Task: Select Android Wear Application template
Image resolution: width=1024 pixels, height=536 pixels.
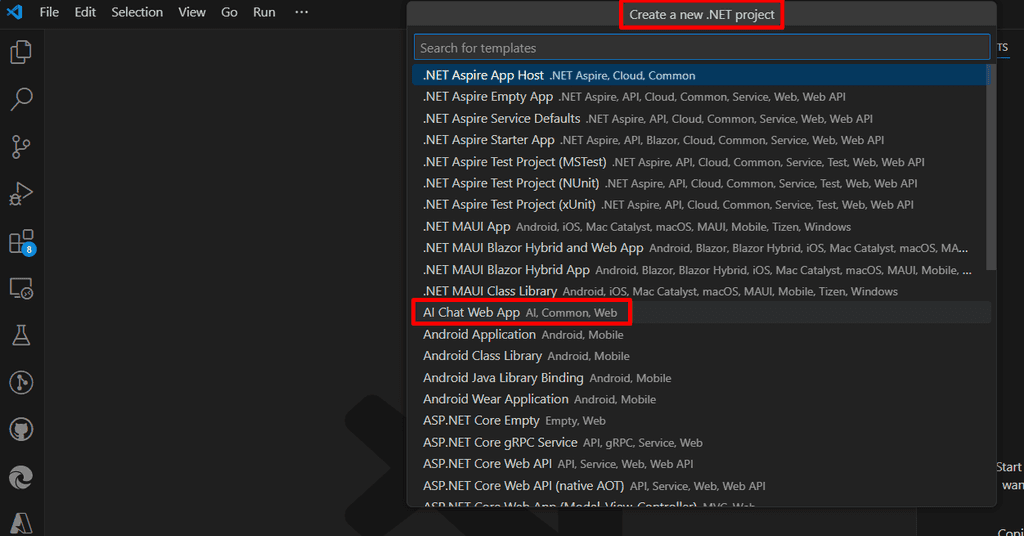Action: click(x=701, y=399)
